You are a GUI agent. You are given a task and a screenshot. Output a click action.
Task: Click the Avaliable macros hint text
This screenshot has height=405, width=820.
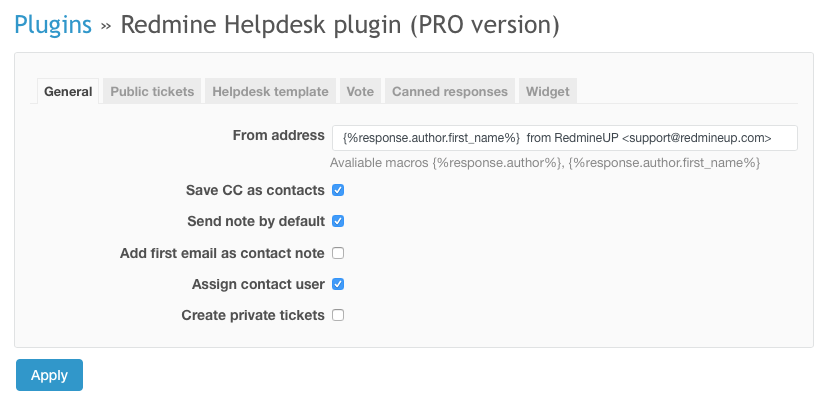(546, 162)
